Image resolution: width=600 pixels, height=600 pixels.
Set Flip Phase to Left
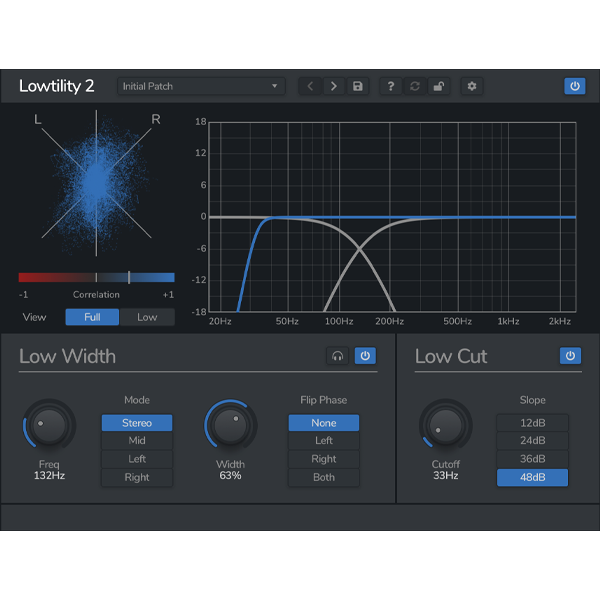pos(324,440)
